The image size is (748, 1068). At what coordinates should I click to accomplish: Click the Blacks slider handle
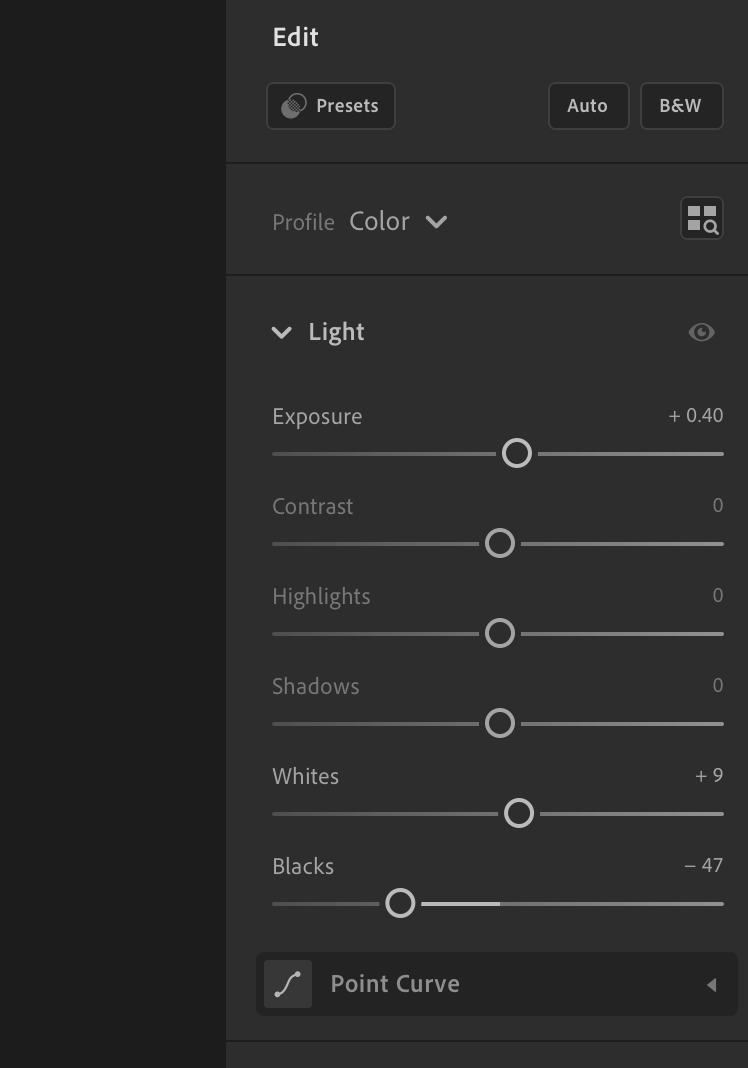pyautogui.click(x=400, y=903)
